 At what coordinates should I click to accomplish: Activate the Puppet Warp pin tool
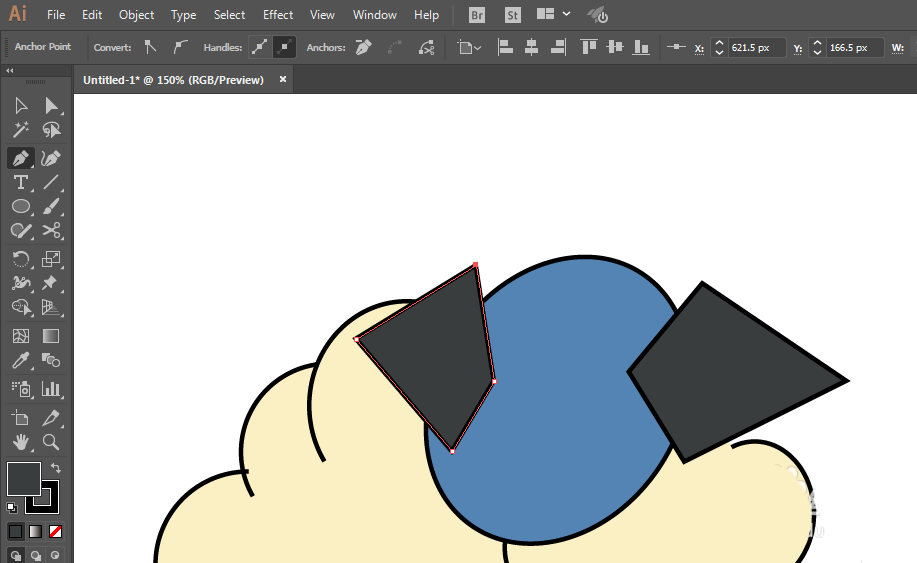(51, 283)
